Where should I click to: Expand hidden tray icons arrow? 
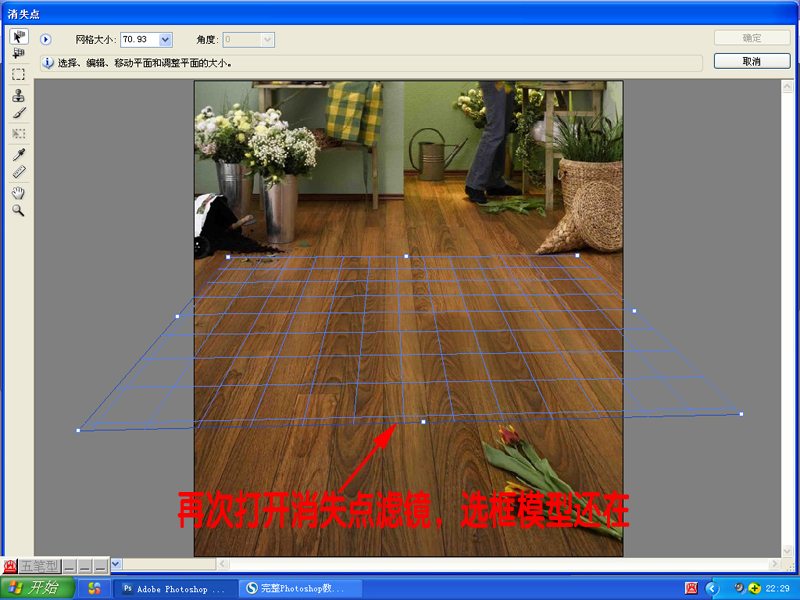(x=712, y=588)
